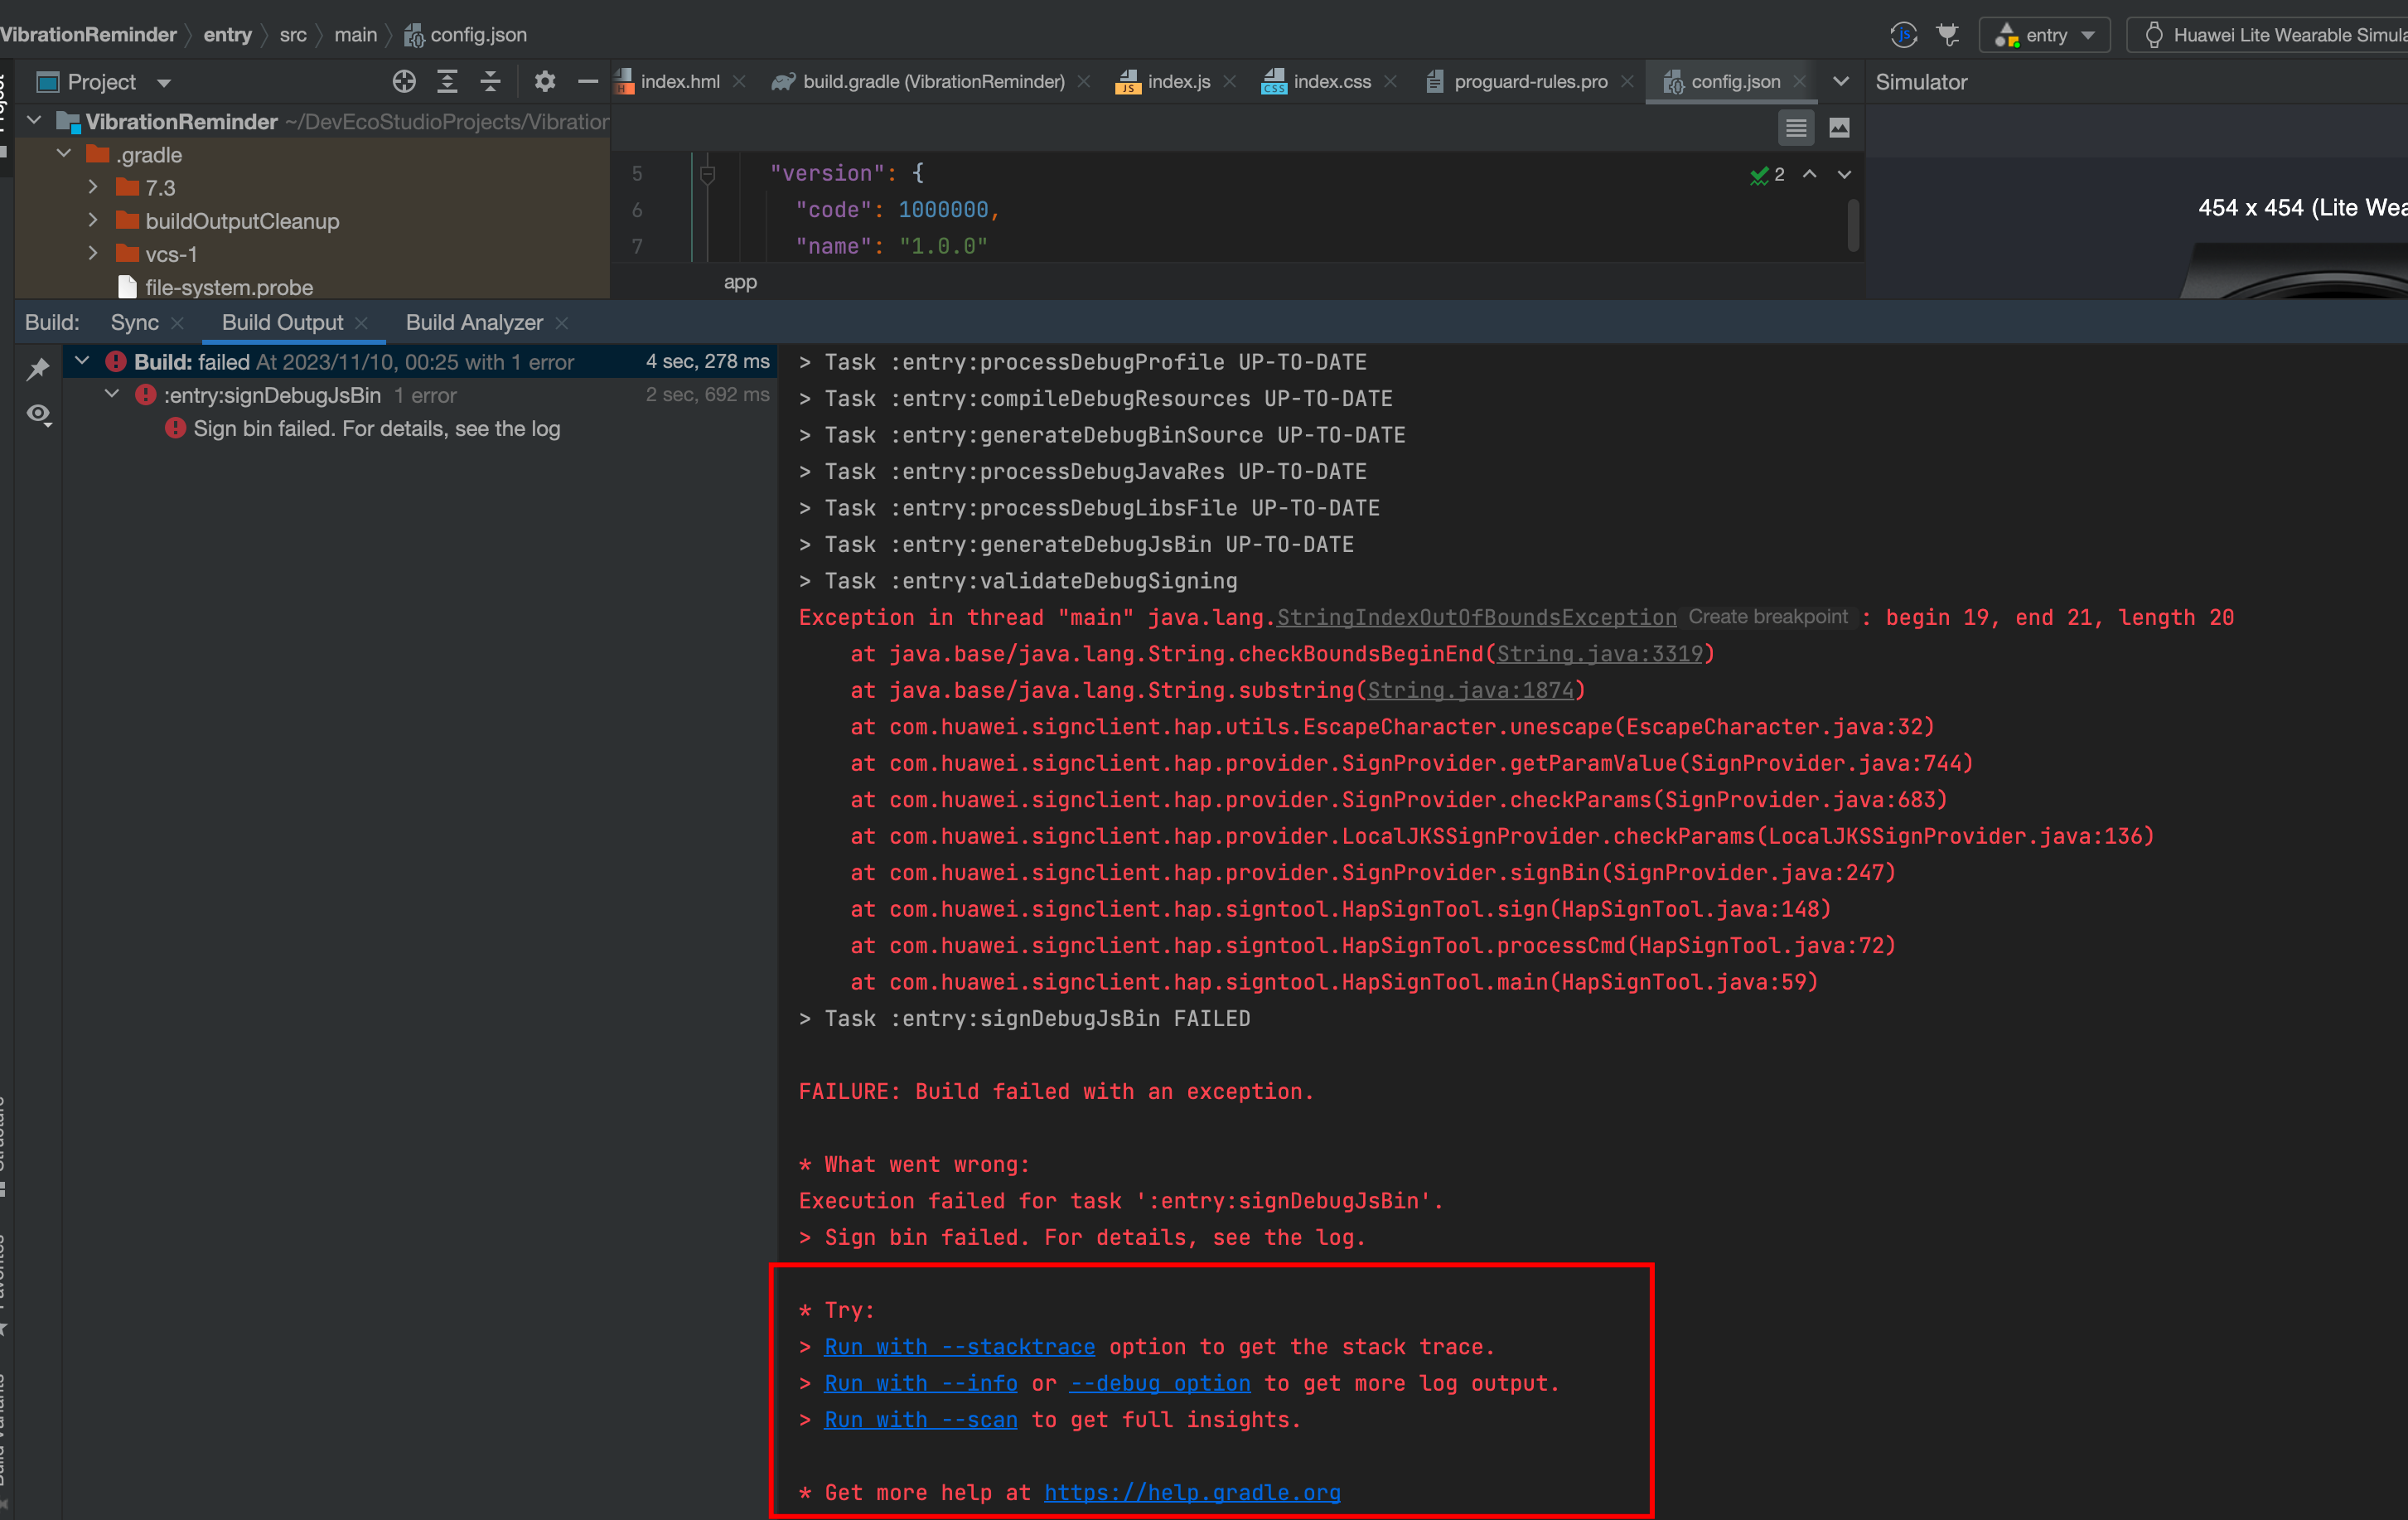Switch editor to image preview mode icon
This screenshot has width=2408, height=1520.
tap(1839, 128)
